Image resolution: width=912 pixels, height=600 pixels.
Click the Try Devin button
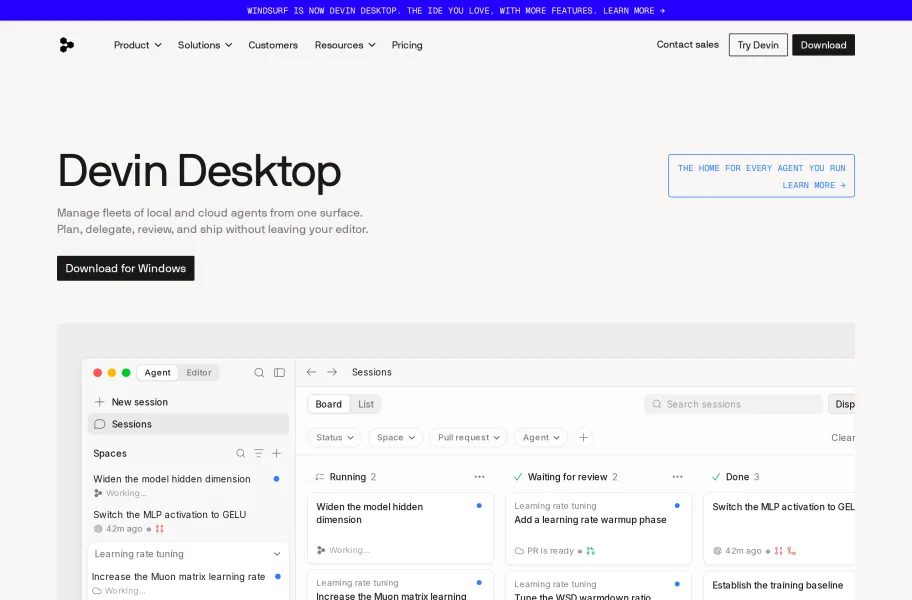758,45
